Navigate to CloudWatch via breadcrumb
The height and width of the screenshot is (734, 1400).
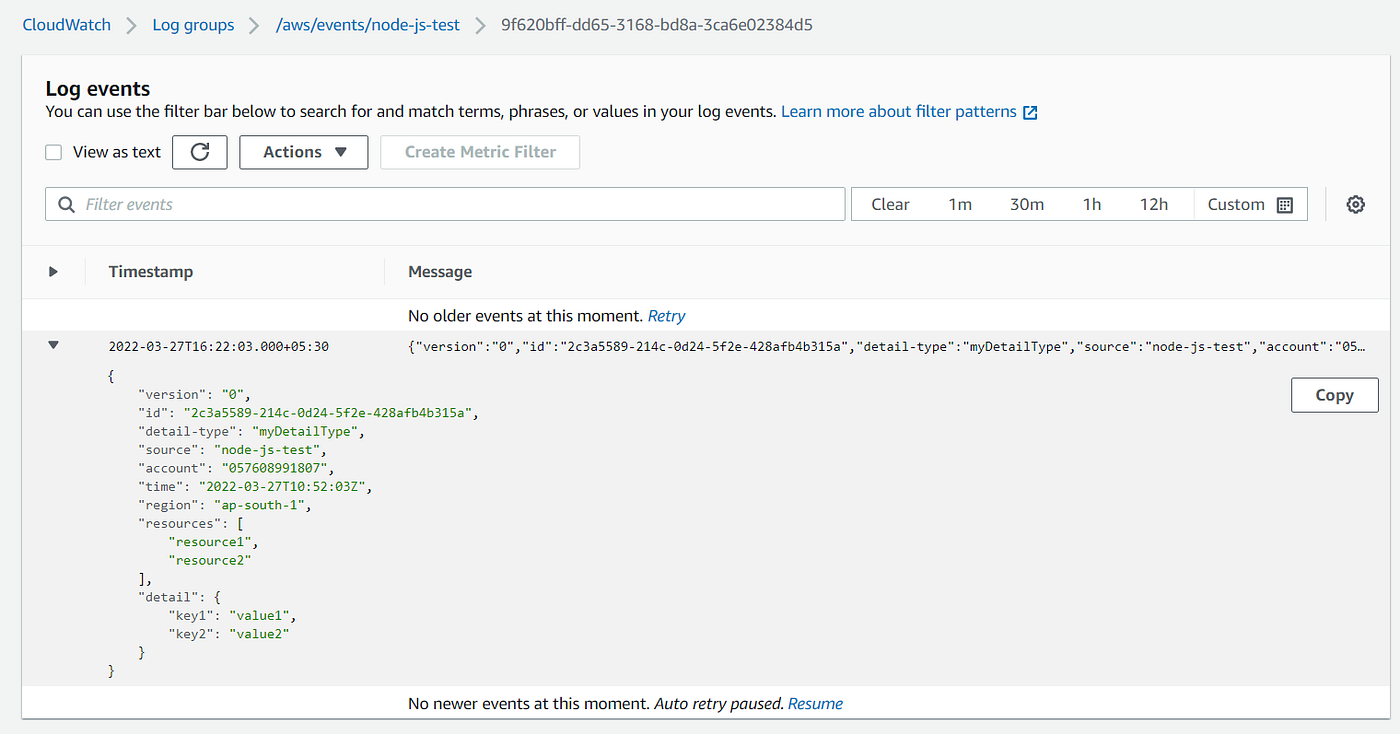pyautogui.click(x=66, y=24)
